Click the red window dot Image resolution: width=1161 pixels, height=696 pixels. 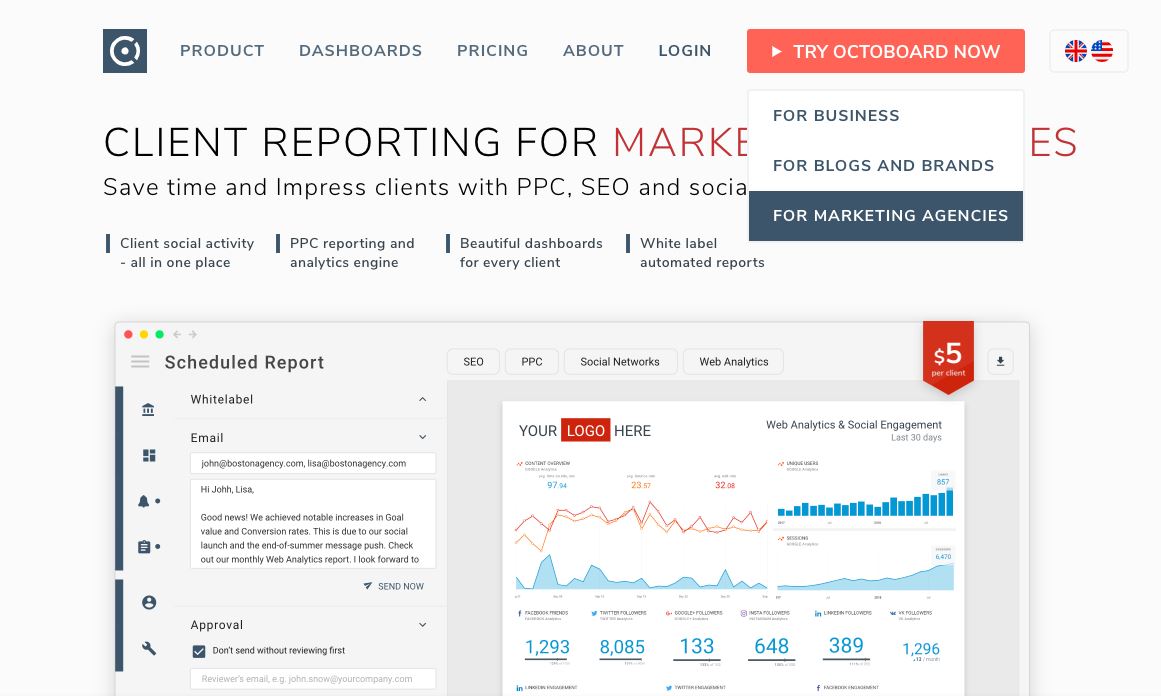(128, 335)
